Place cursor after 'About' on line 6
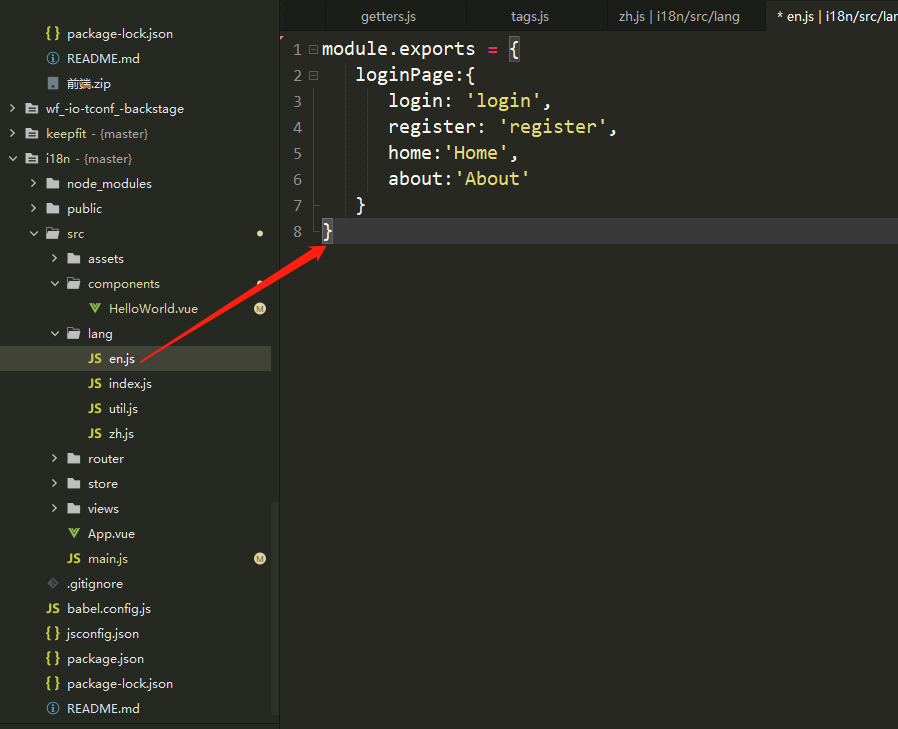The width and height of the screenshot is (898, 729). (530, 179)
